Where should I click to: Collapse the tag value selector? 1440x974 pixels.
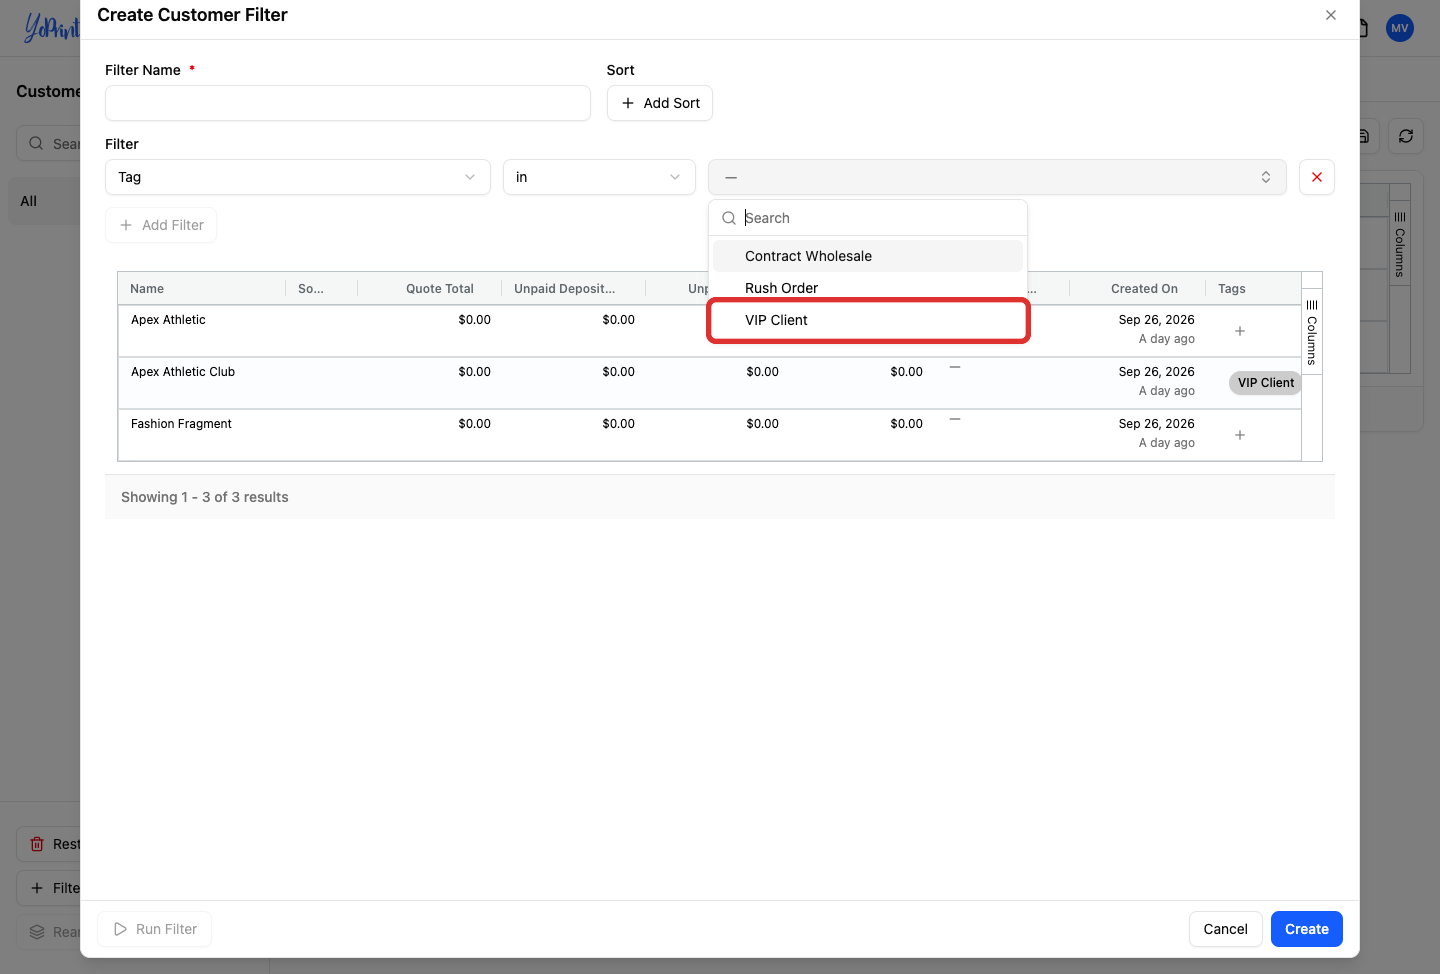997,177
